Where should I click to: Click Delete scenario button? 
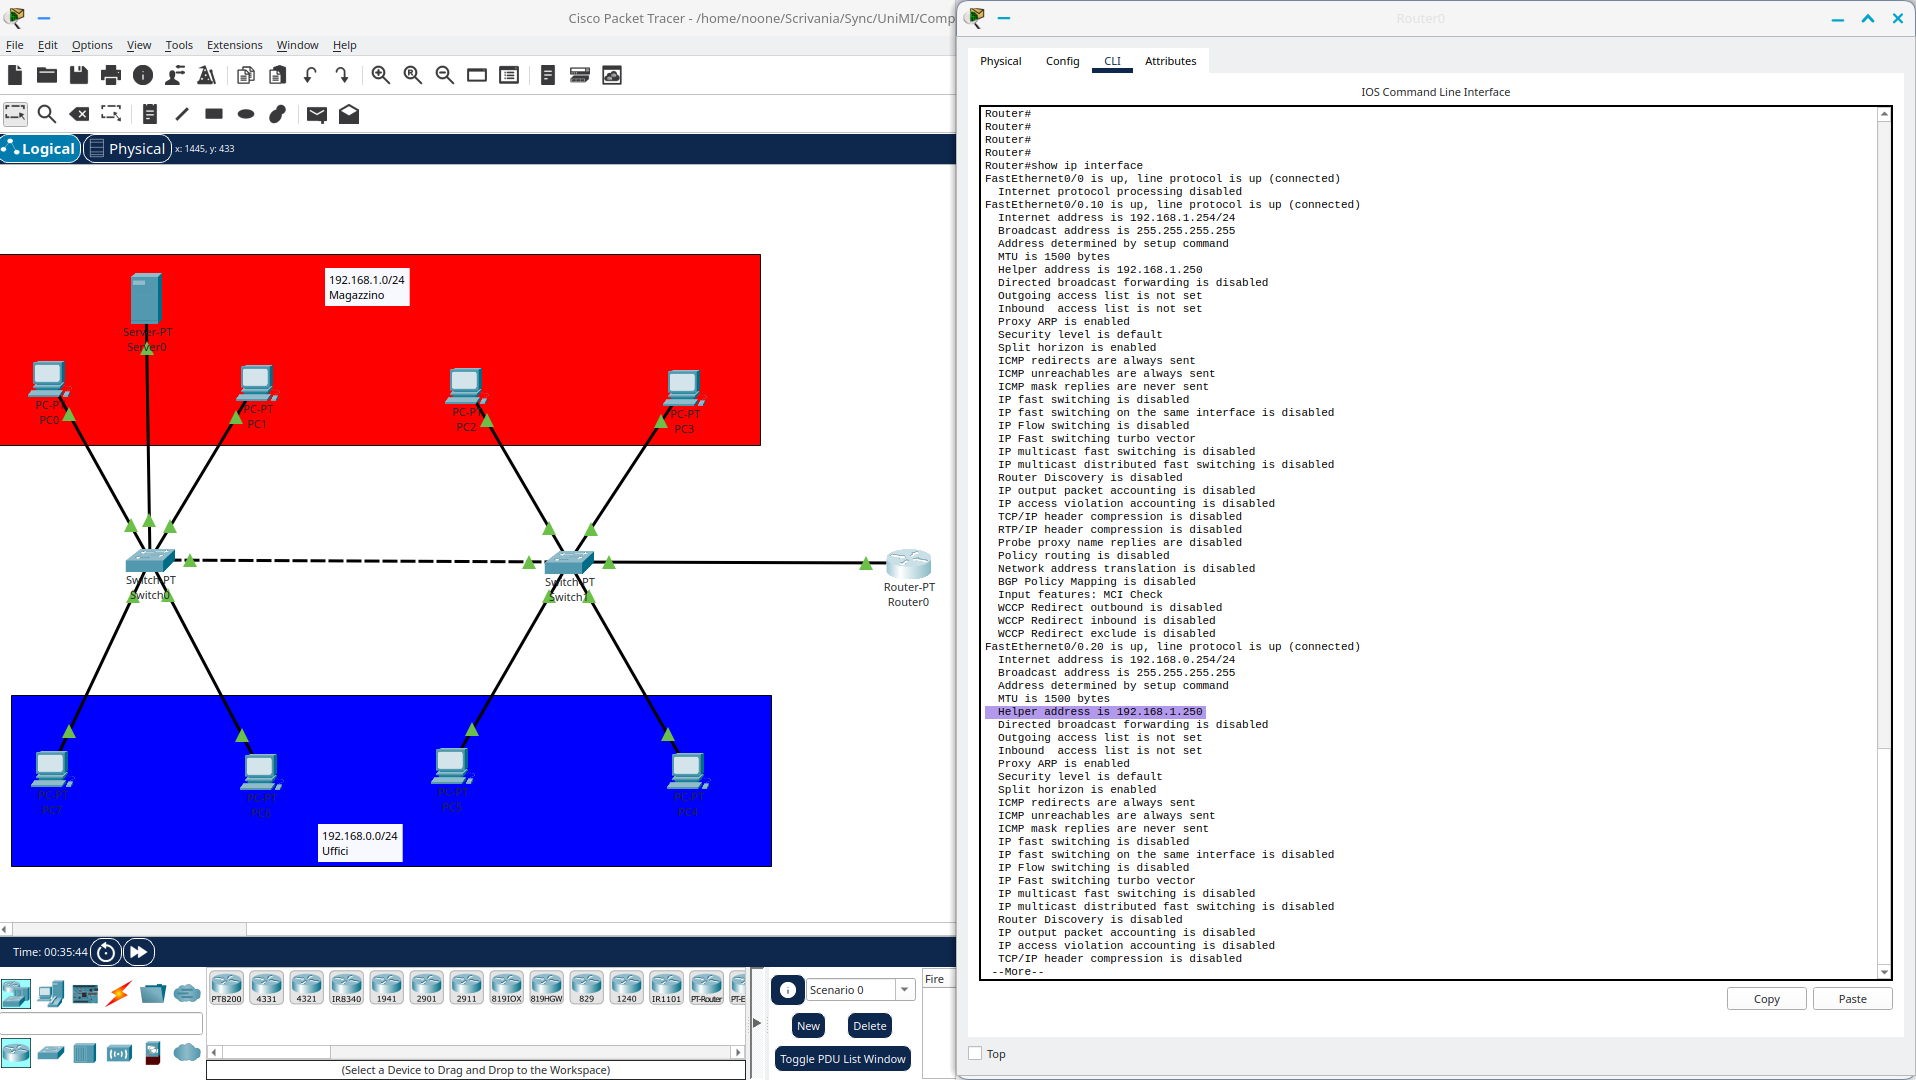[870, 1026]
